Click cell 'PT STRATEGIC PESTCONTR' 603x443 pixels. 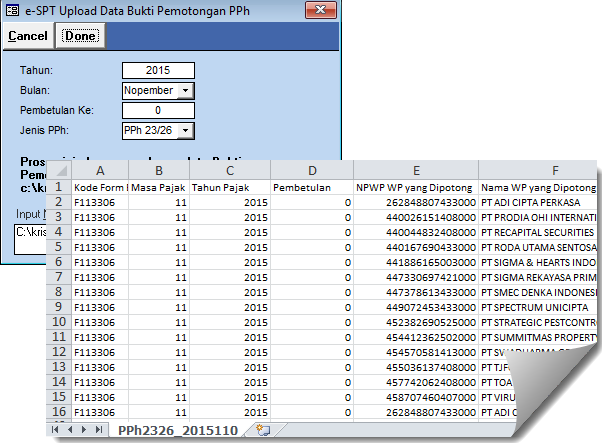pos(538,322)
